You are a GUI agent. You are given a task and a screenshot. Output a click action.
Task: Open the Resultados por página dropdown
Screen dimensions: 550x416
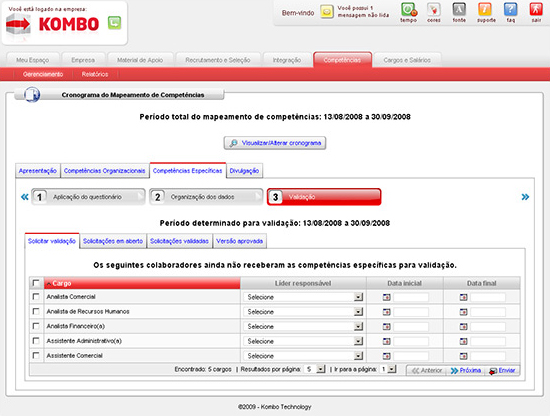(315, 369)
